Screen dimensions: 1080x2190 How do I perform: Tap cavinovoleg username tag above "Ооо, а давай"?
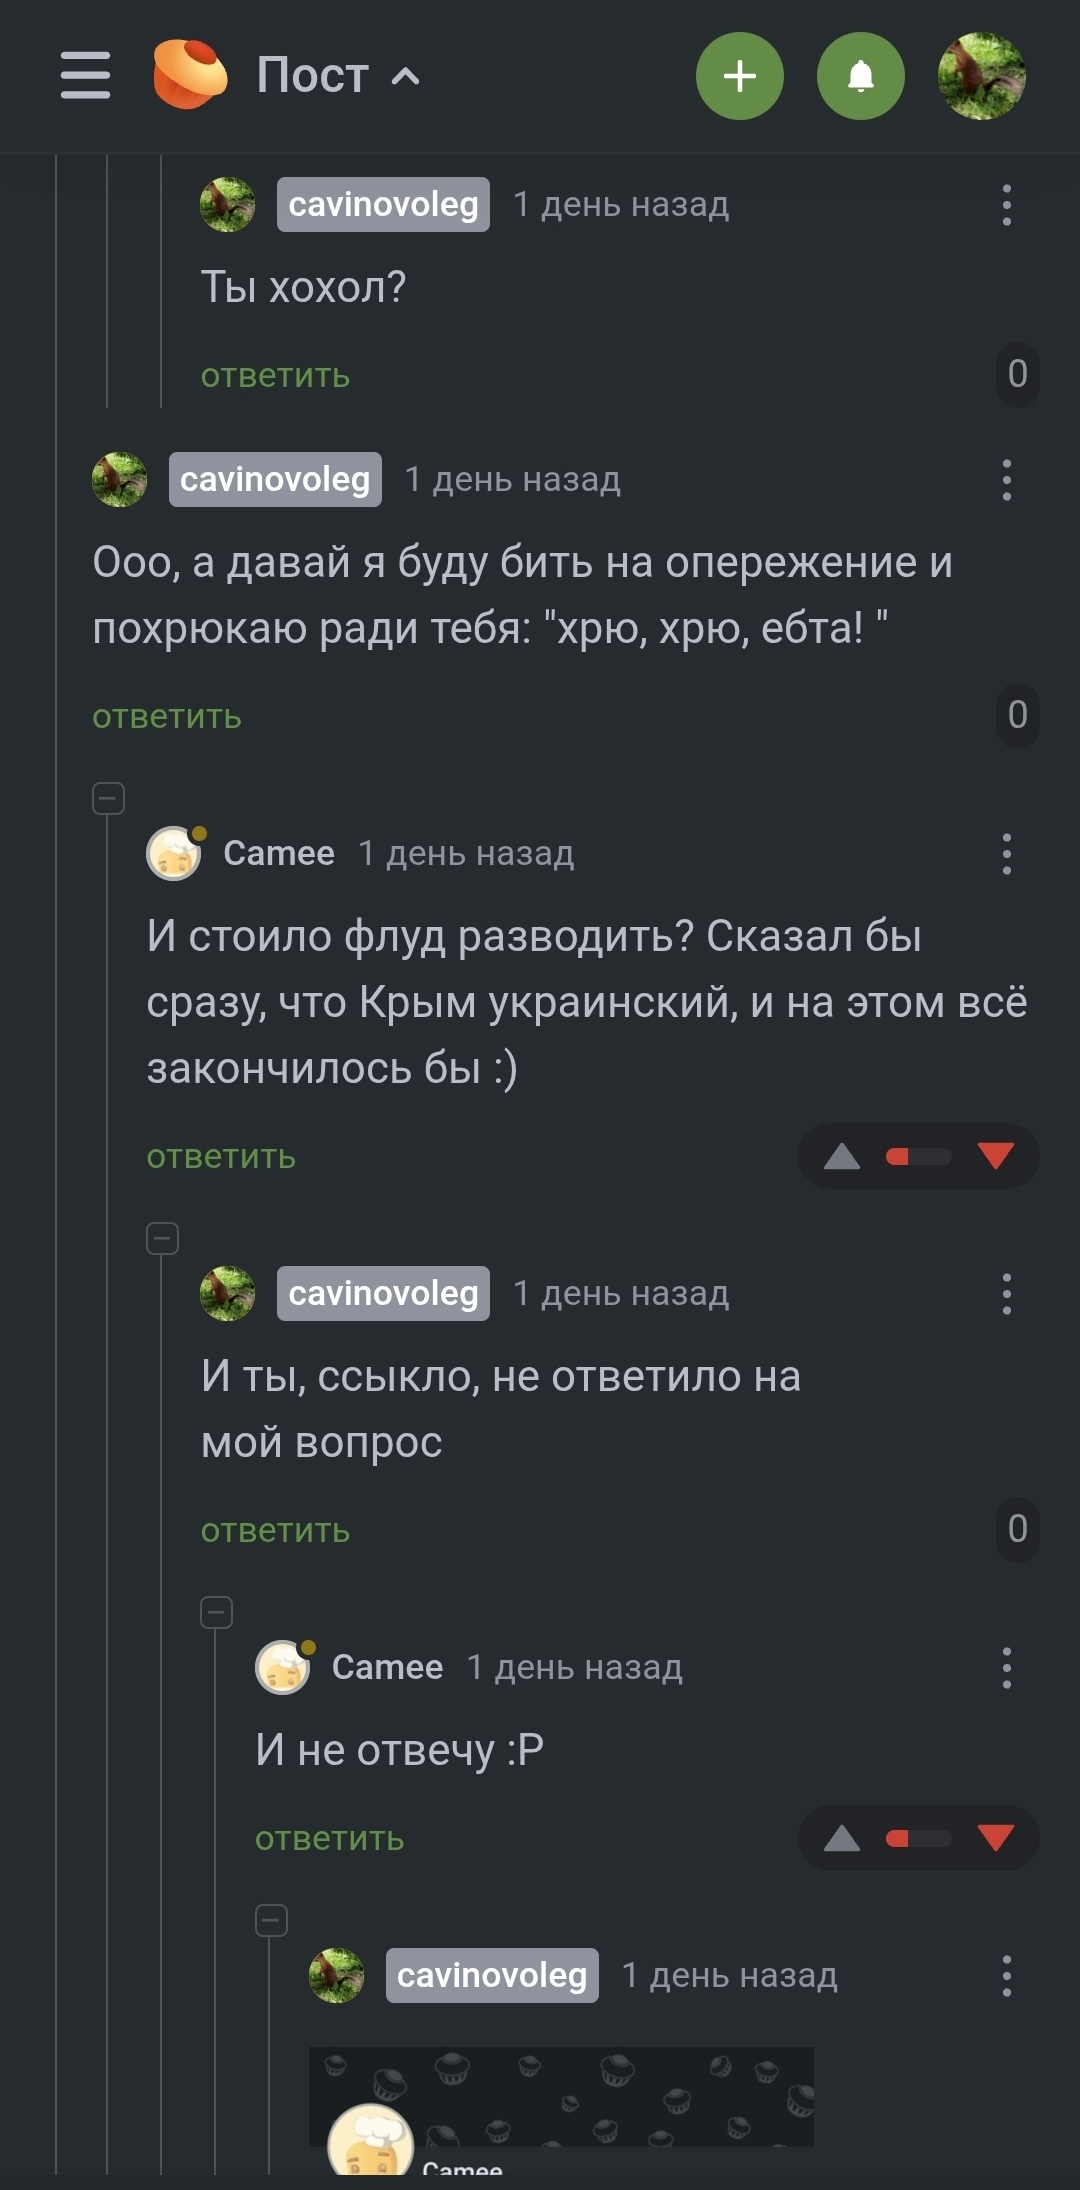275,480
